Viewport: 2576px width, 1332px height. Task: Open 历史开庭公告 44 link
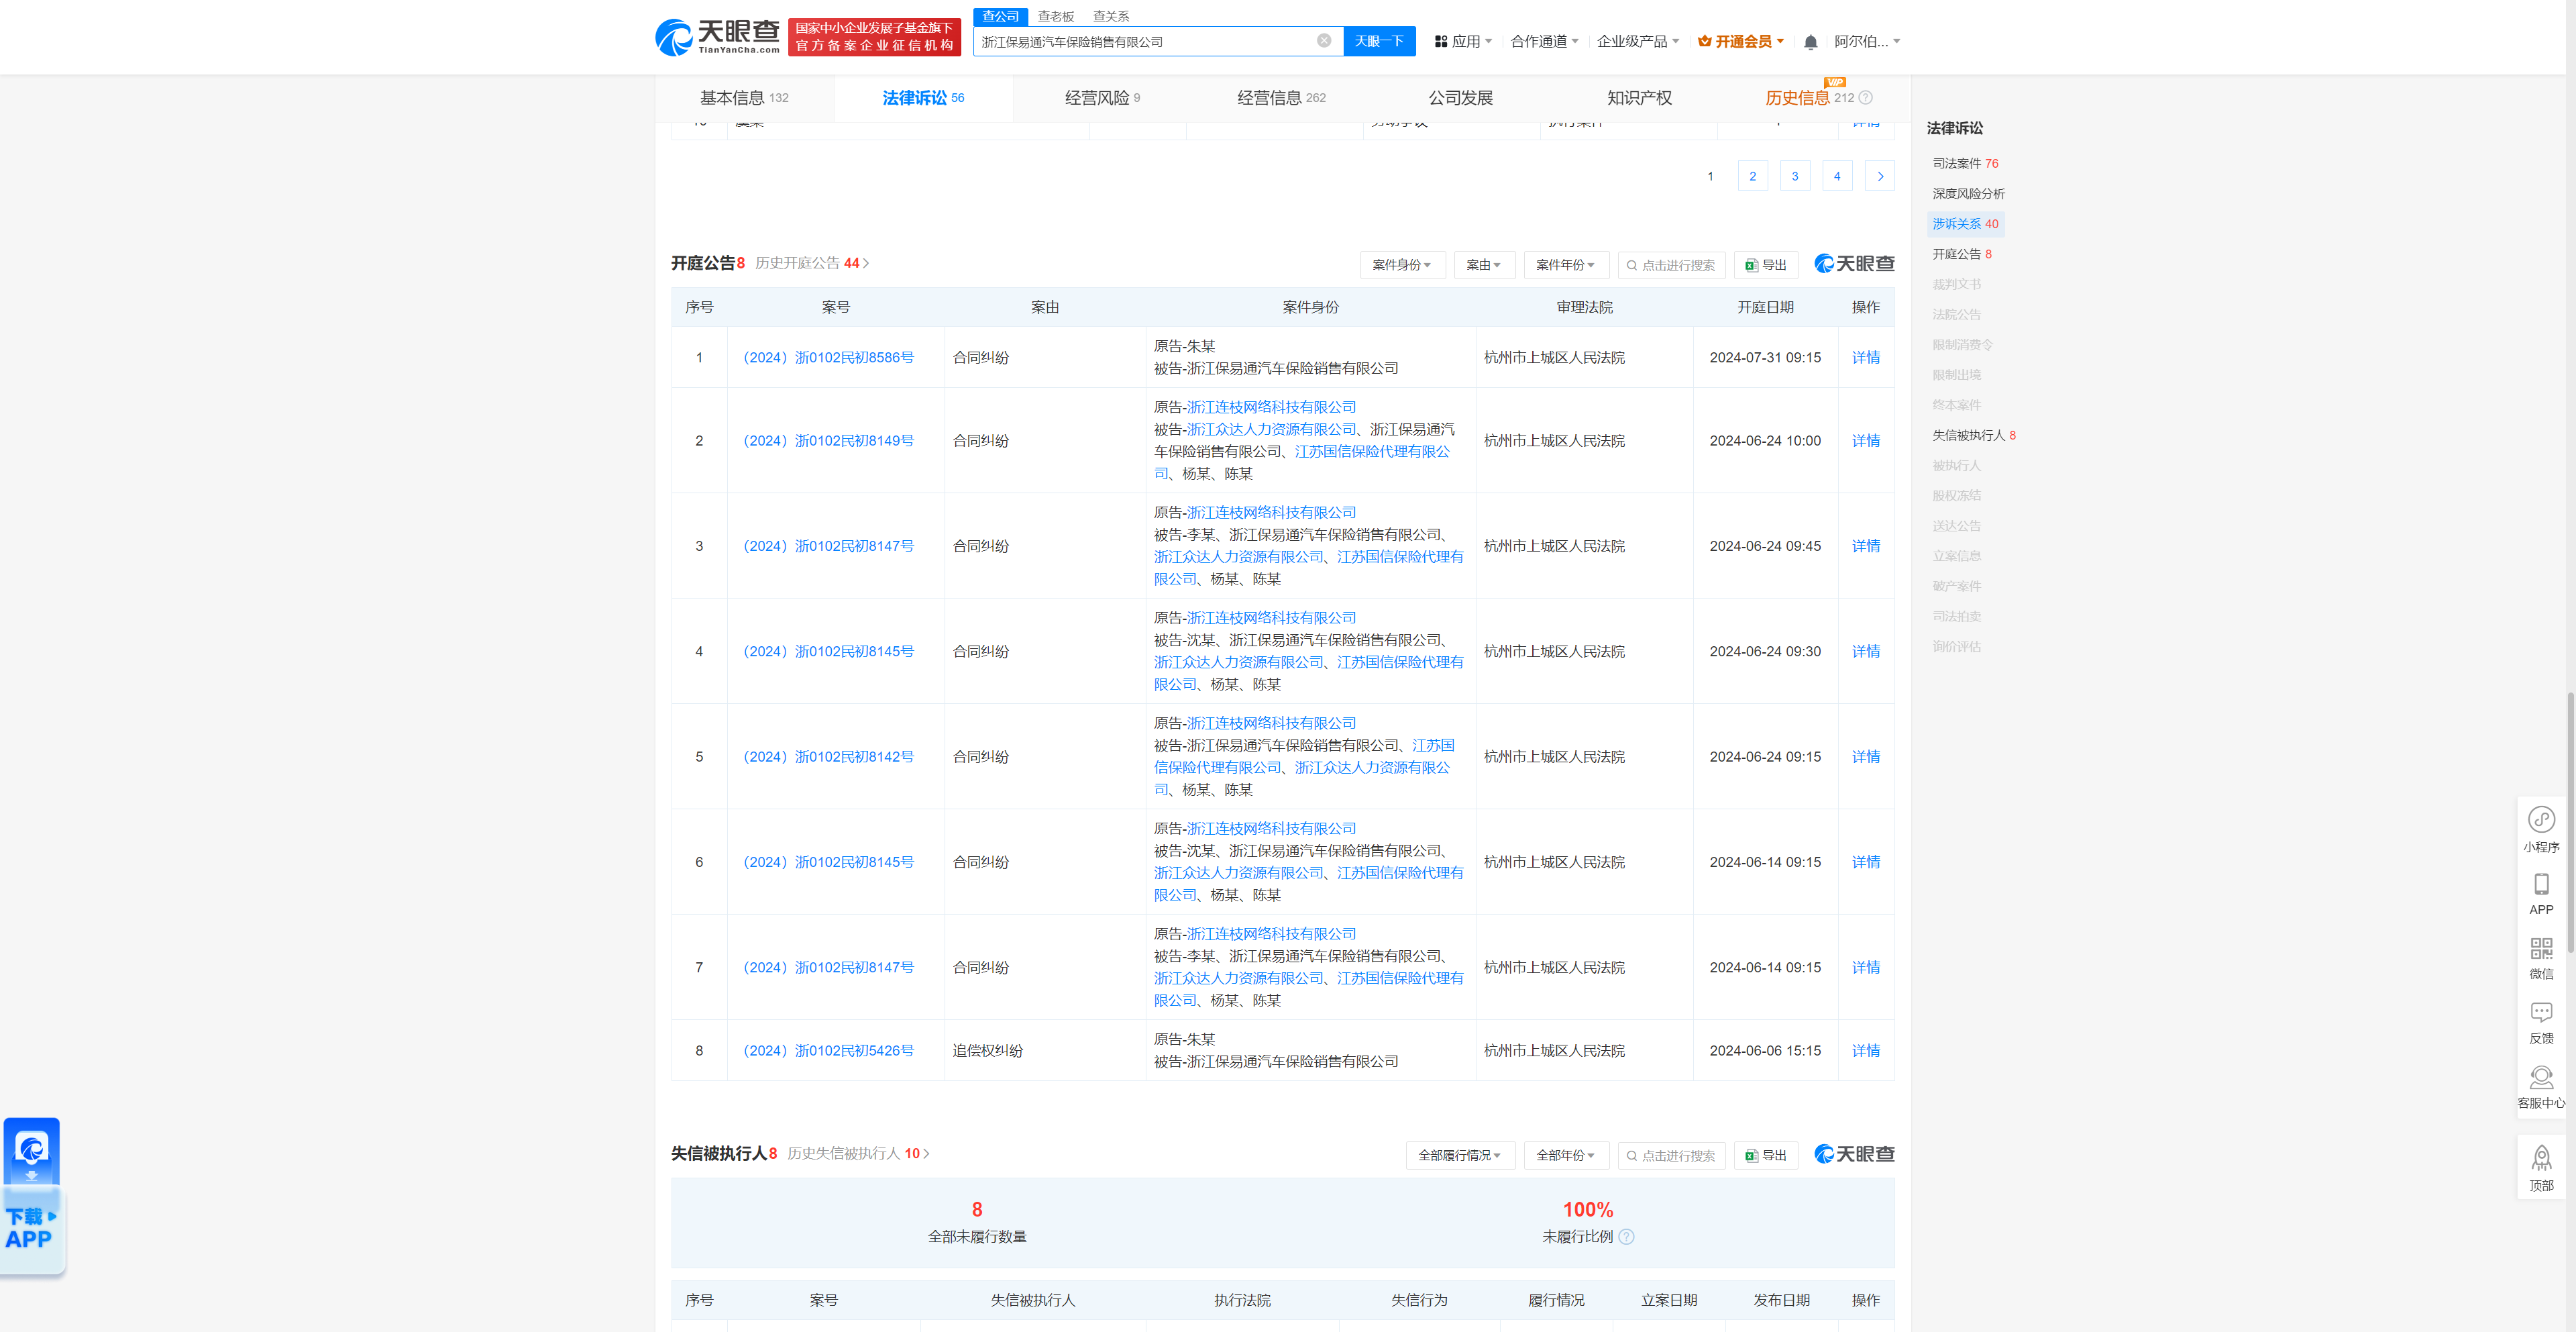[812, 263]
